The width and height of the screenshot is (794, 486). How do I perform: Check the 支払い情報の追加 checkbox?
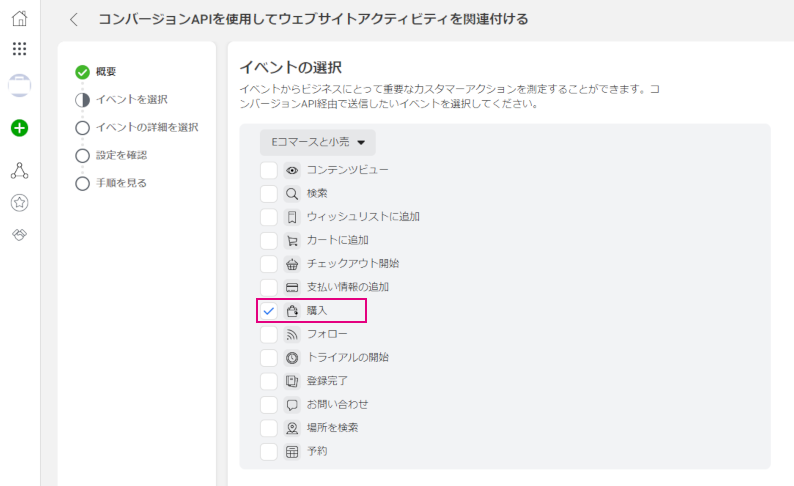coord(269,287)
